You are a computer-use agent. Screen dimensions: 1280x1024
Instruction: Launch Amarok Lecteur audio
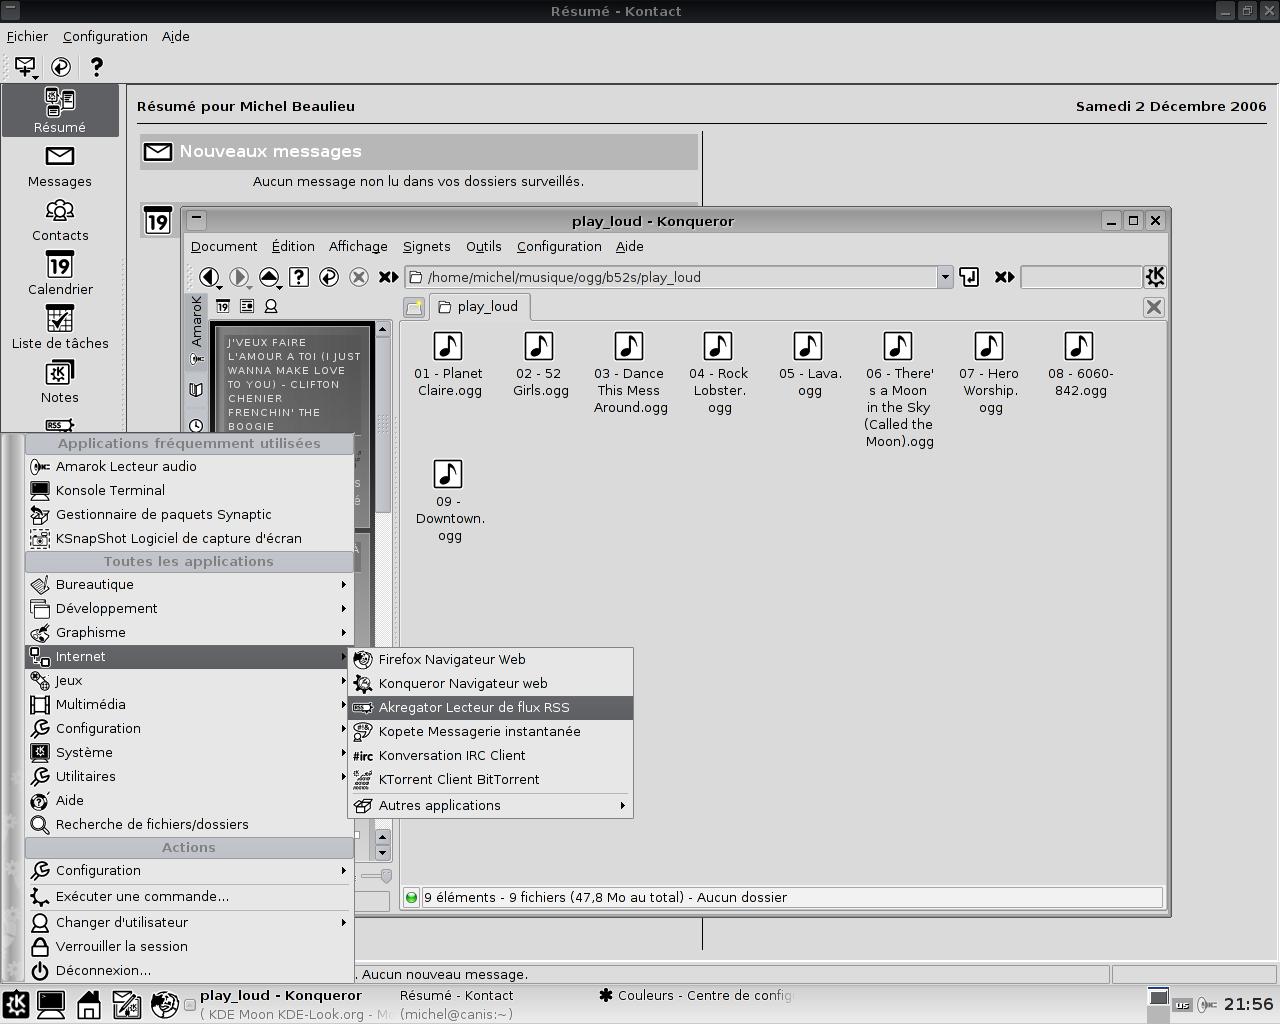click(x=189, y=466)
